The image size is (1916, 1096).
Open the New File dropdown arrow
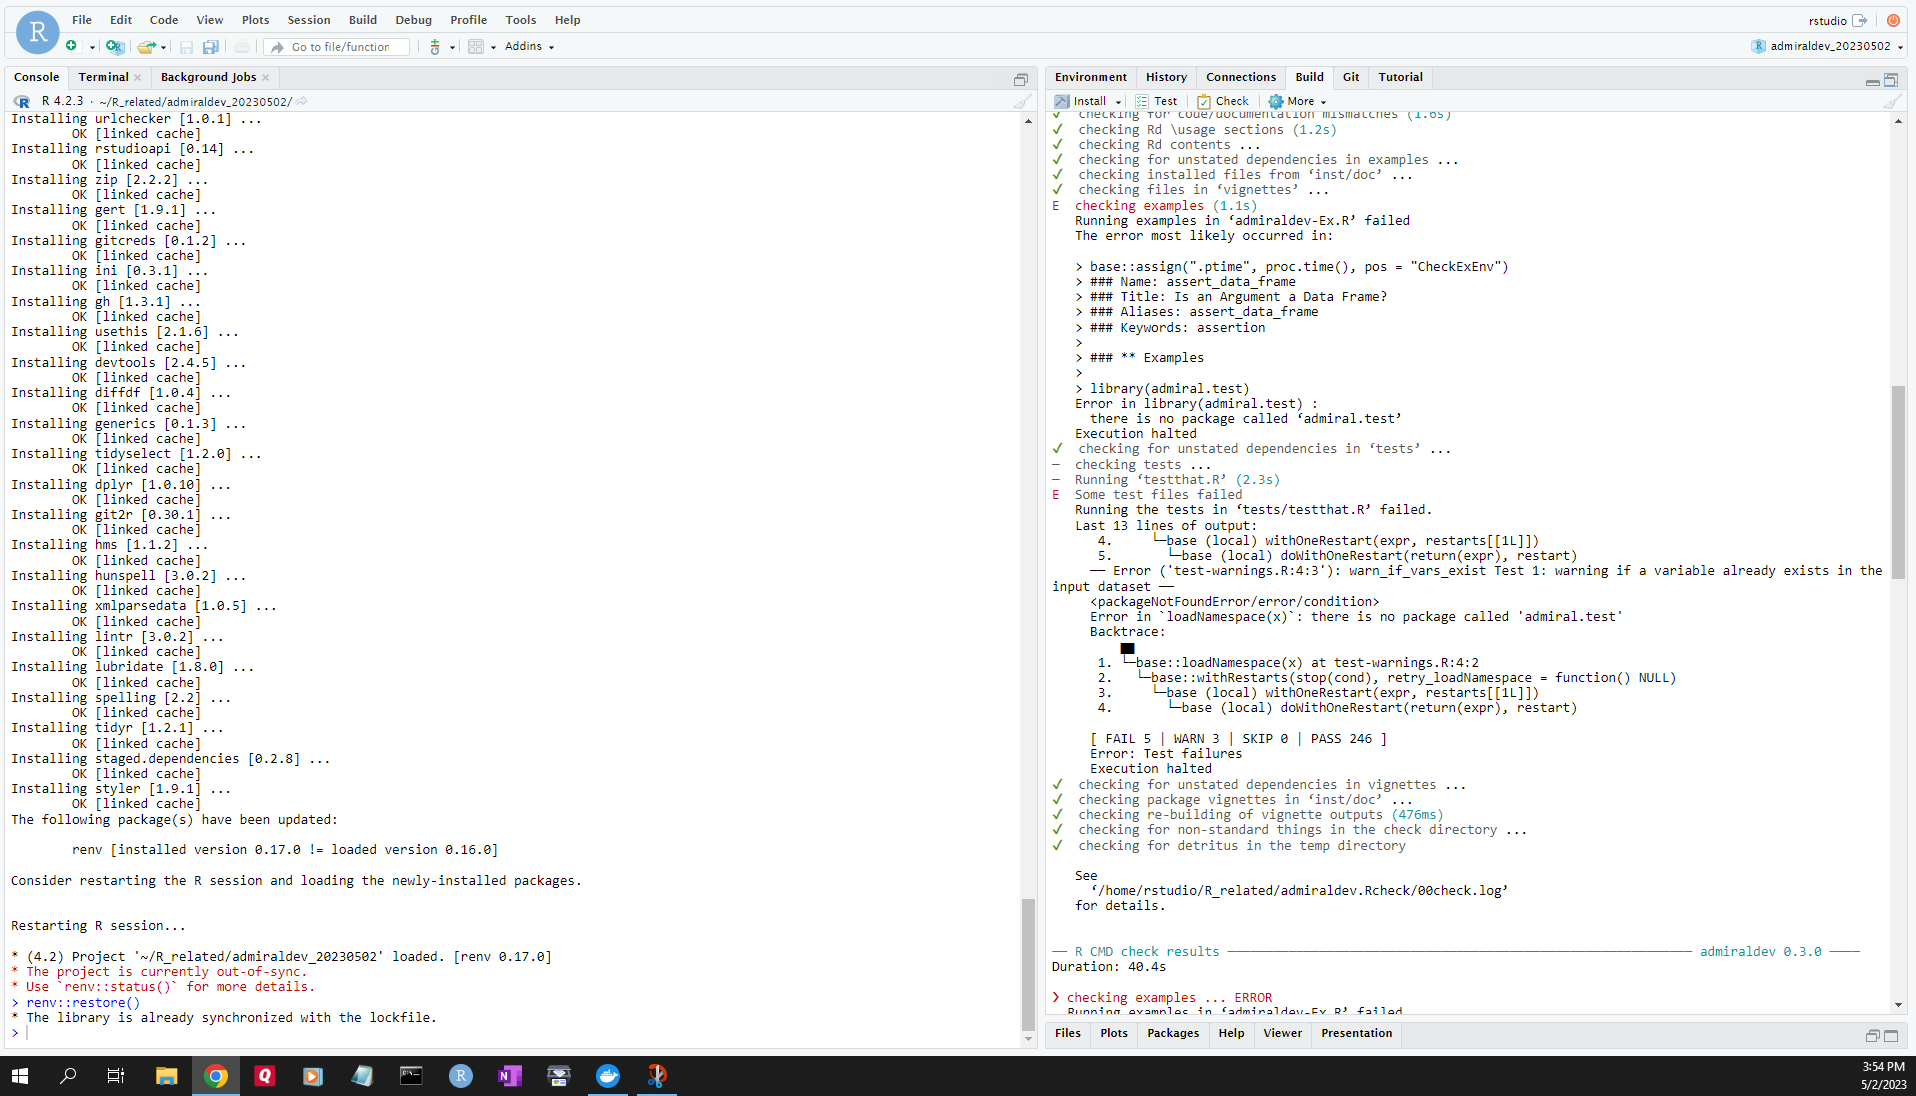[92, 47]
